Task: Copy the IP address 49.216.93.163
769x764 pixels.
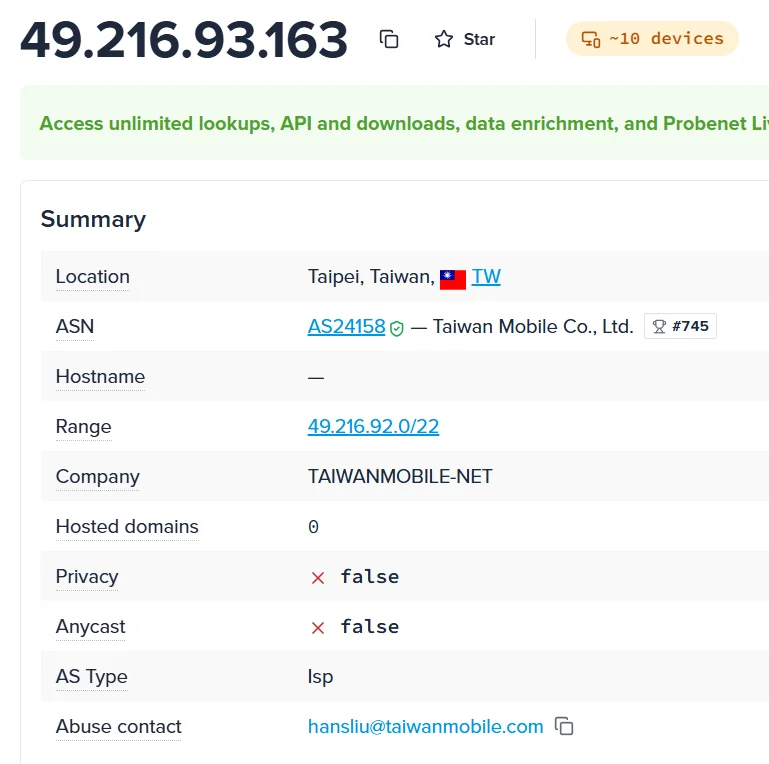Action: (389, 39)
